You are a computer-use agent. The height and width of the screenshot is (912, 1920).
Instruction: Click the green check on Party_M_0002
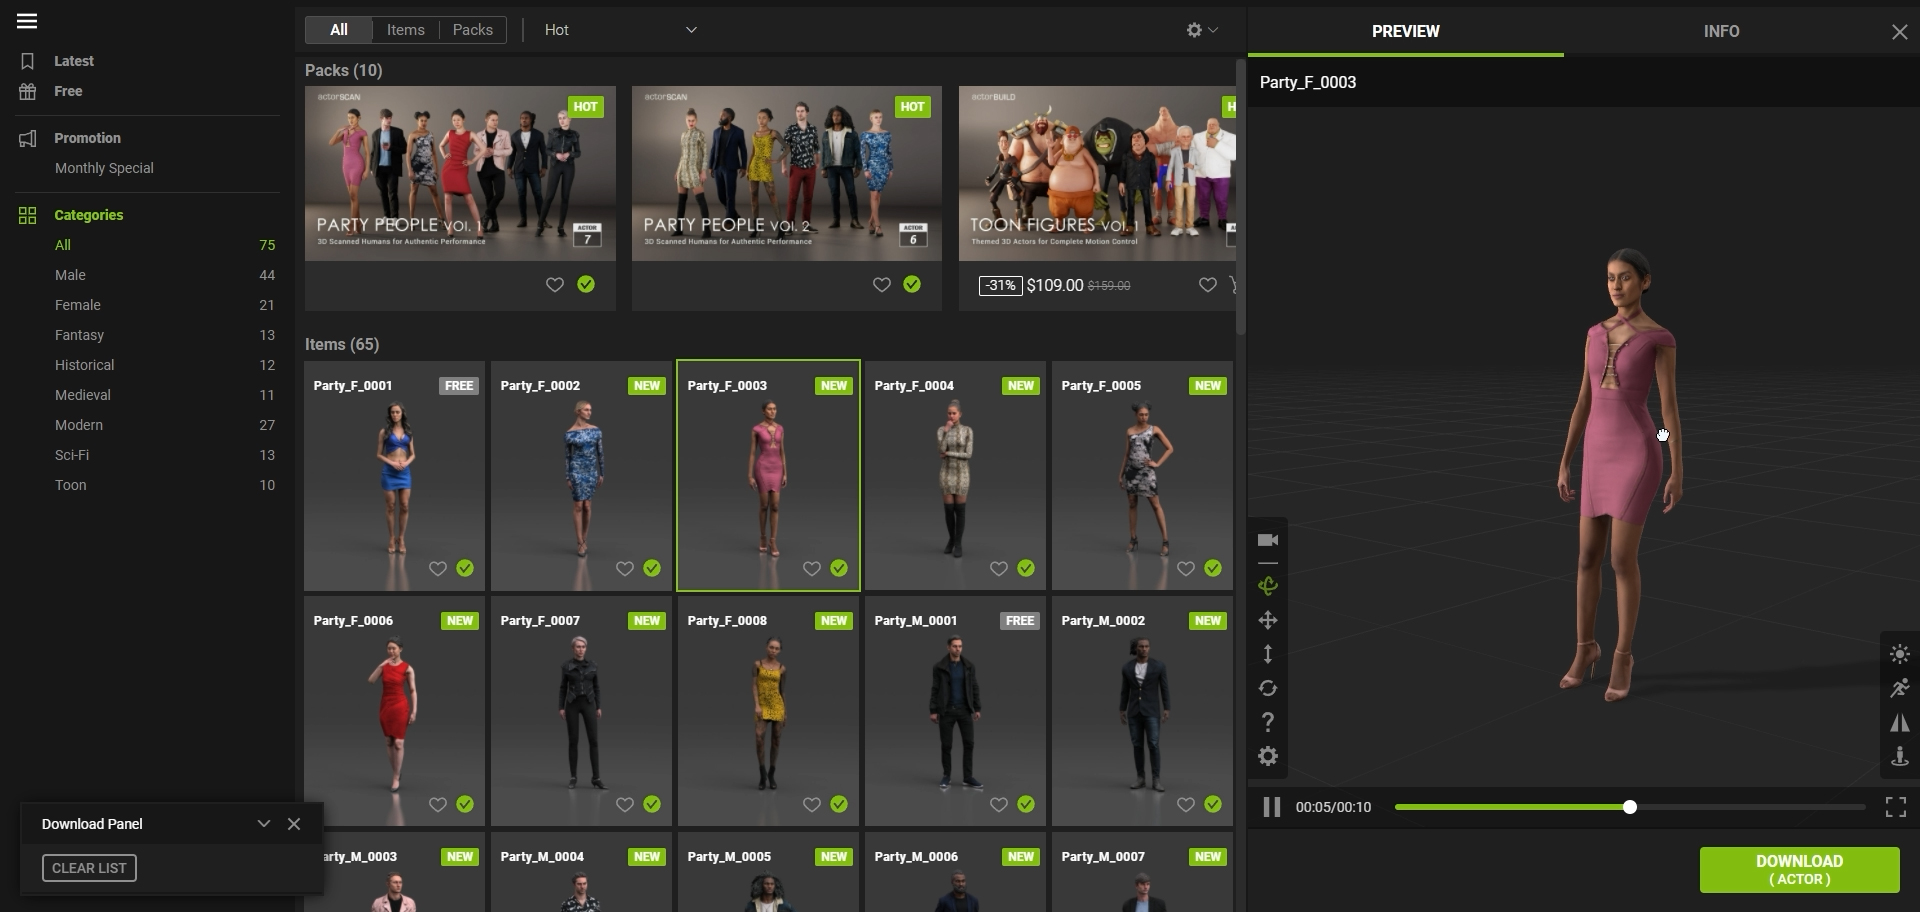click(x=1213, y=804)
